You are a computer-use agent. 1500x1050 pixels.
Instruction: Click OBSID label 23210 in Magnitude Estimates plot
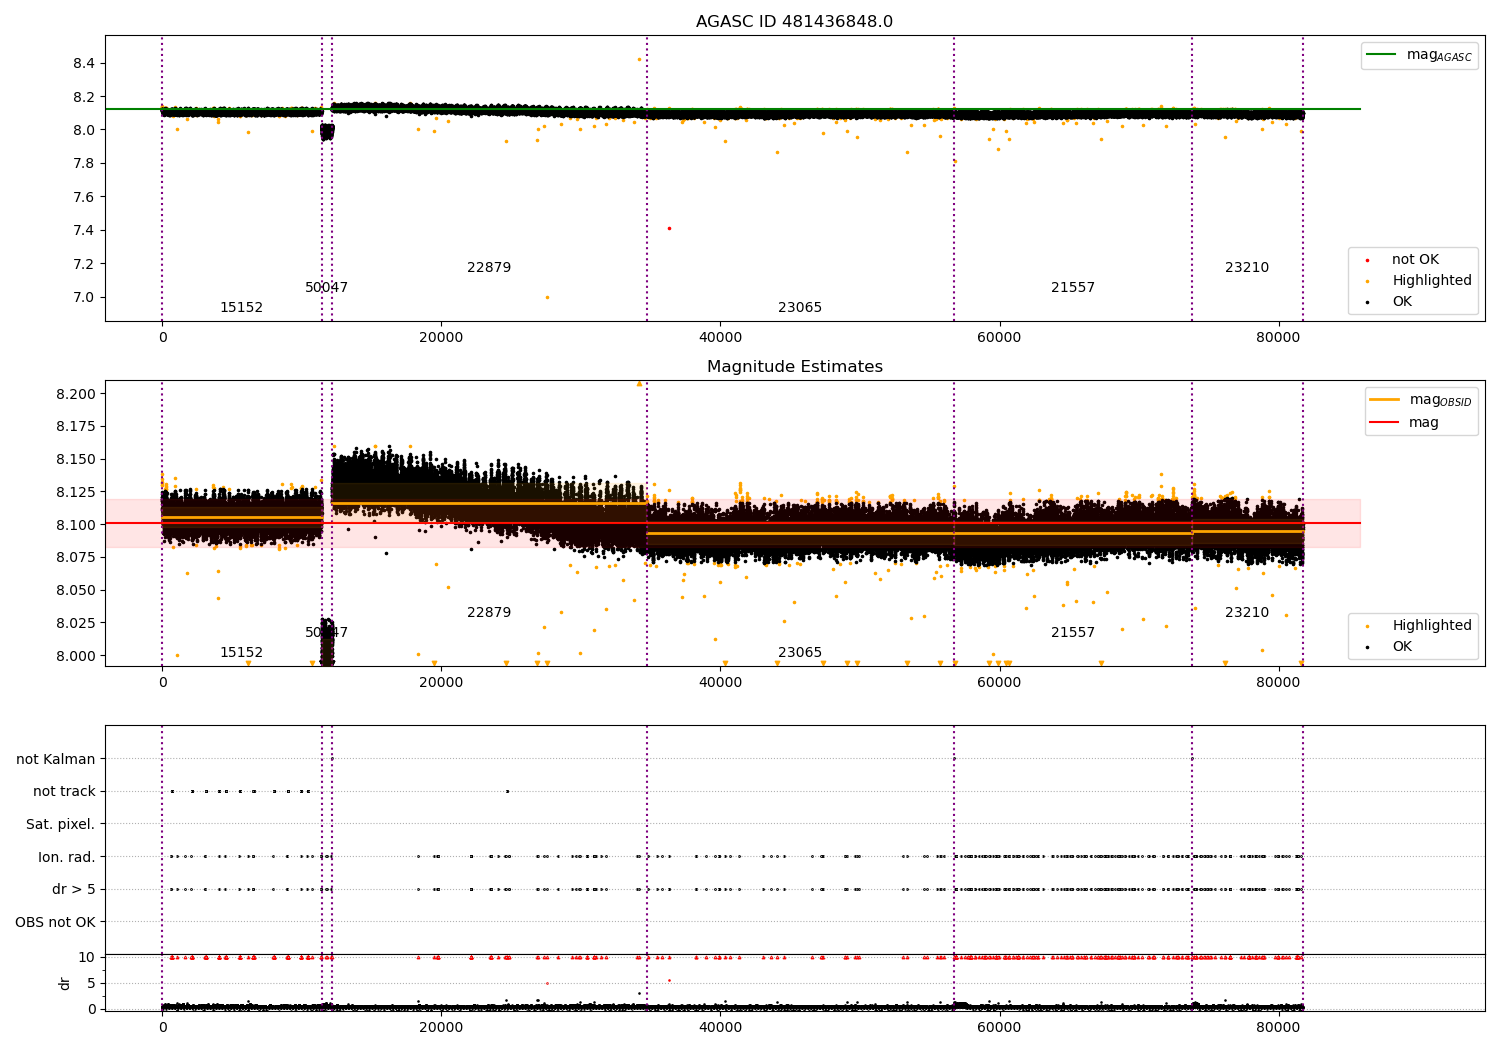click(1247, 613)
